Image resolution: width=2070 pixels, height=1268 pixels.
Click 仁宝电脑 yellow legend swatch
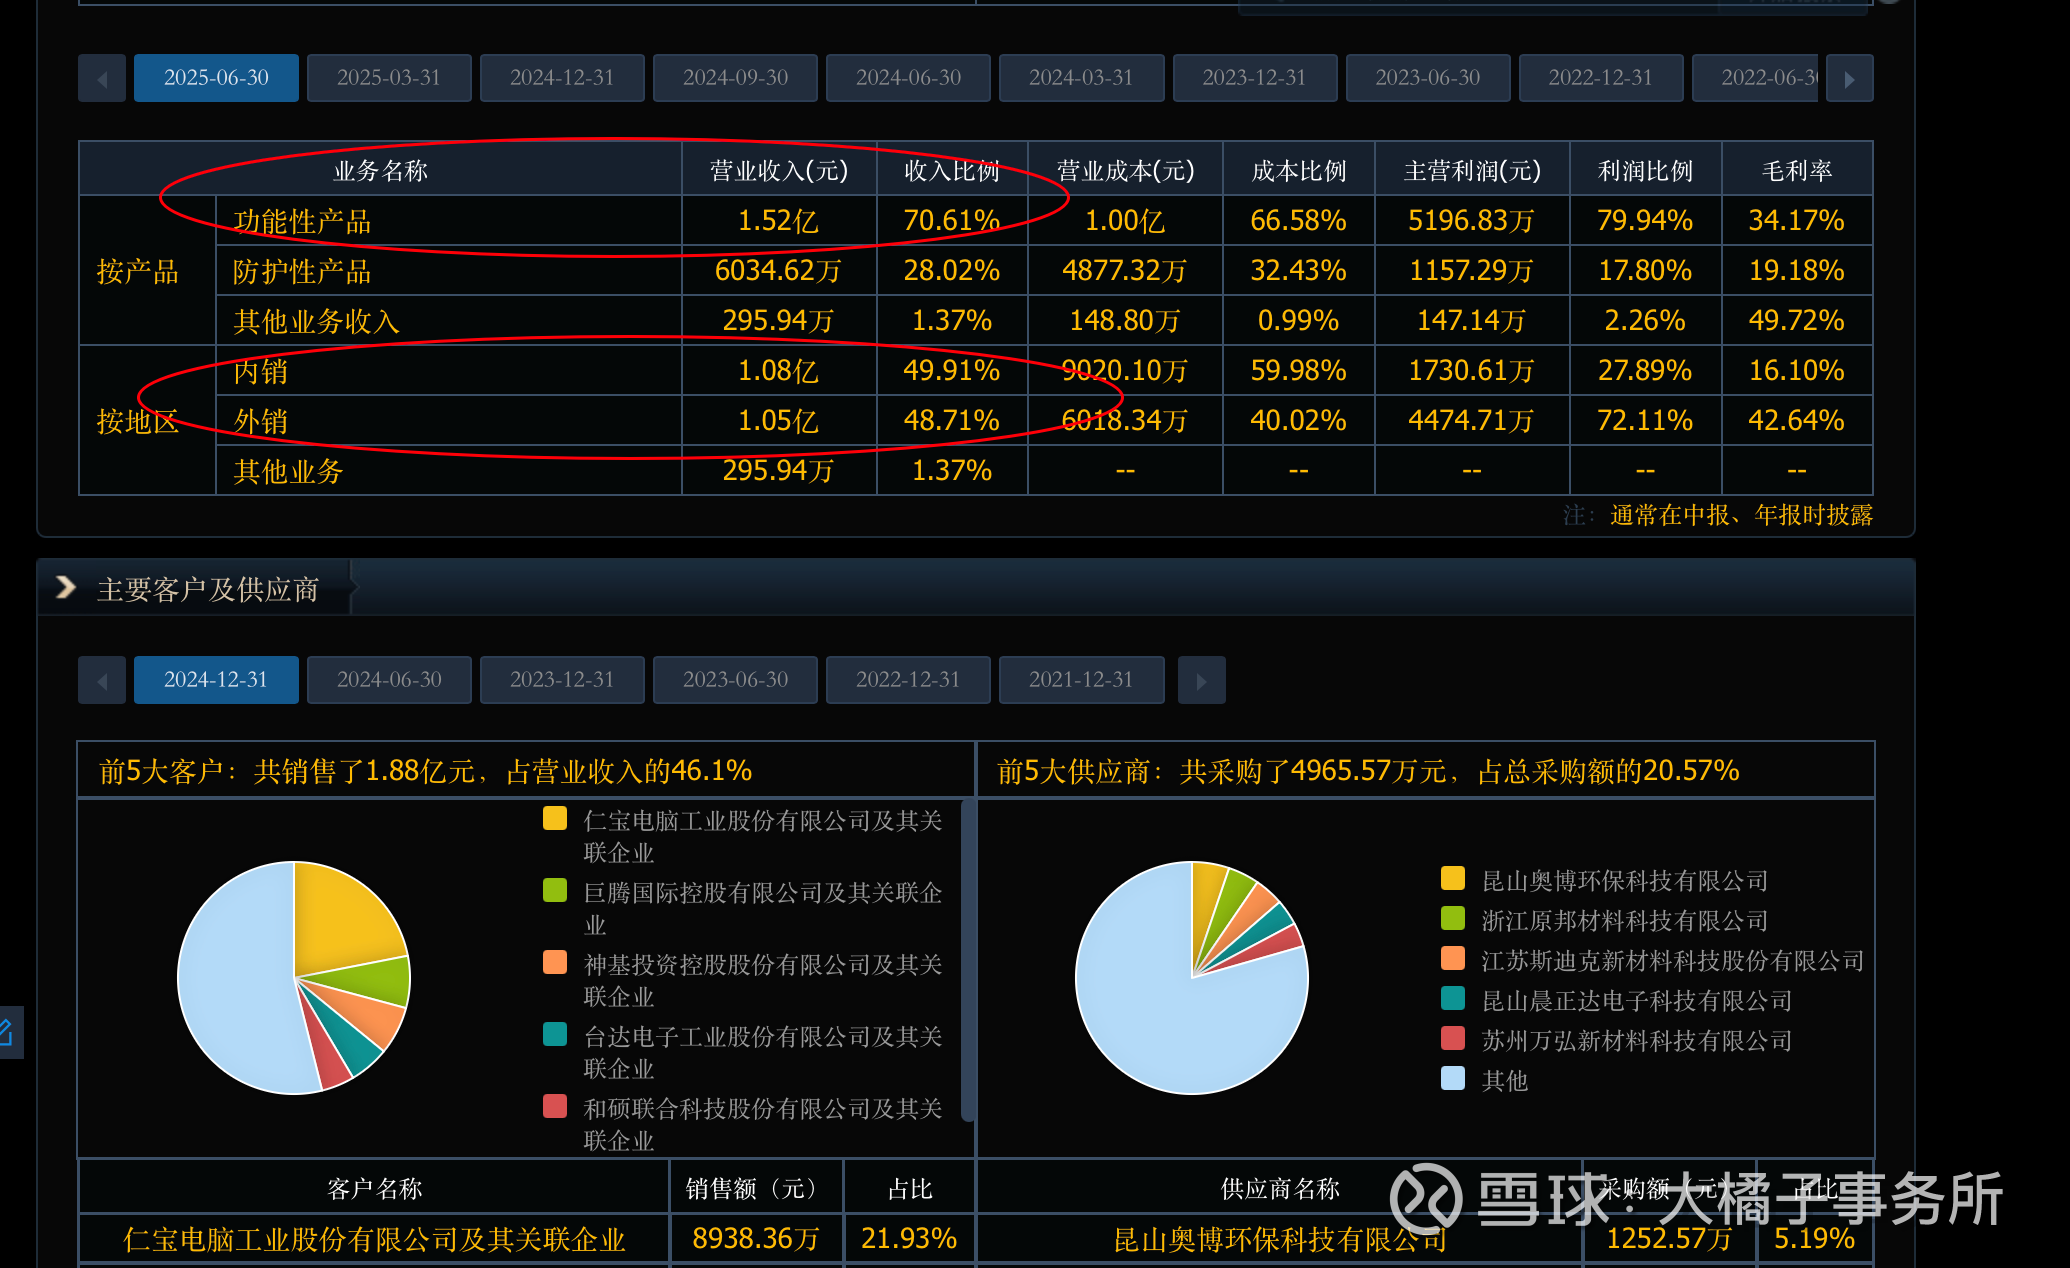coord(555,819)
